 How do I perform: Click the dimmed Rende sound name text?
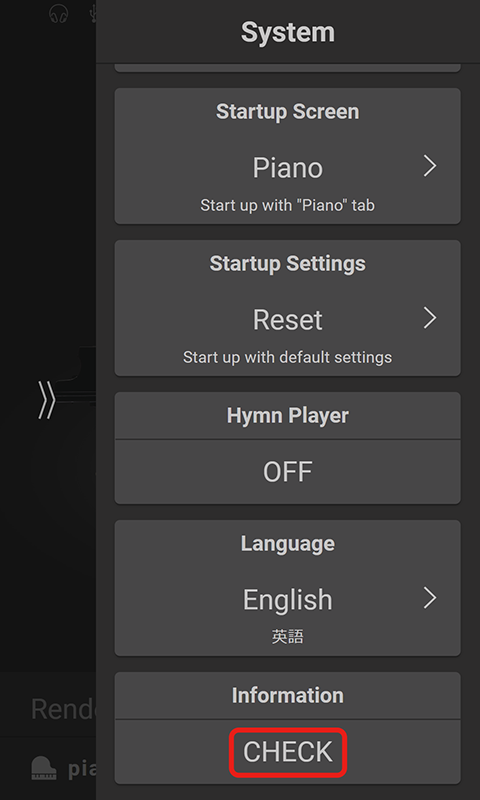pyautogui.click(x=63, y=709)
